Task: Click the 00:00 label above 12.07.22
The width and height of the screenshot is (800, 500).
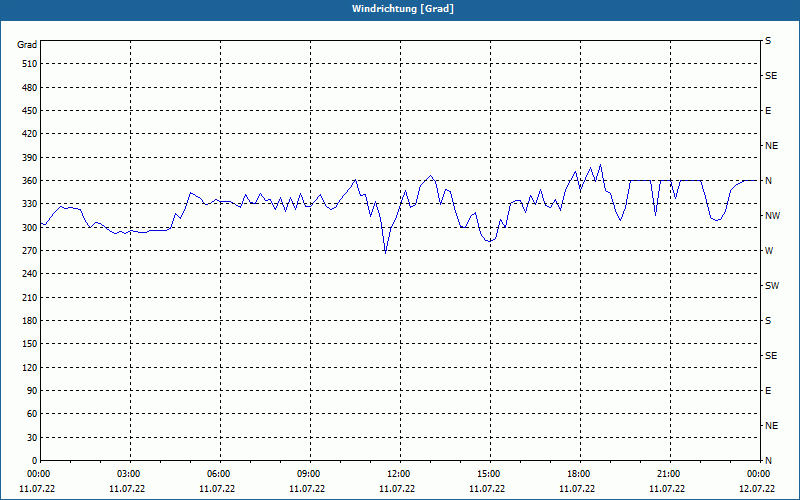Action: pos(758,474)
